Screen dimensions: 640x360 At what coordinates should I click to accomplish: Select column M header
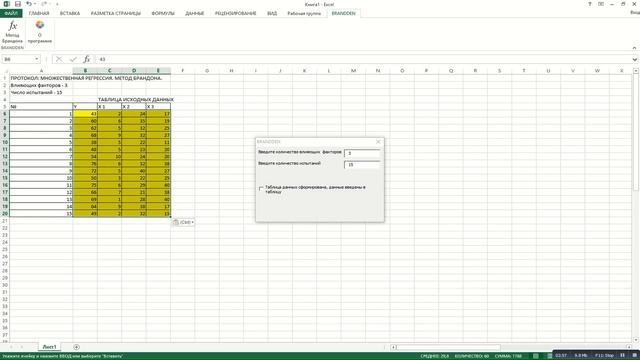pos(353,71)
